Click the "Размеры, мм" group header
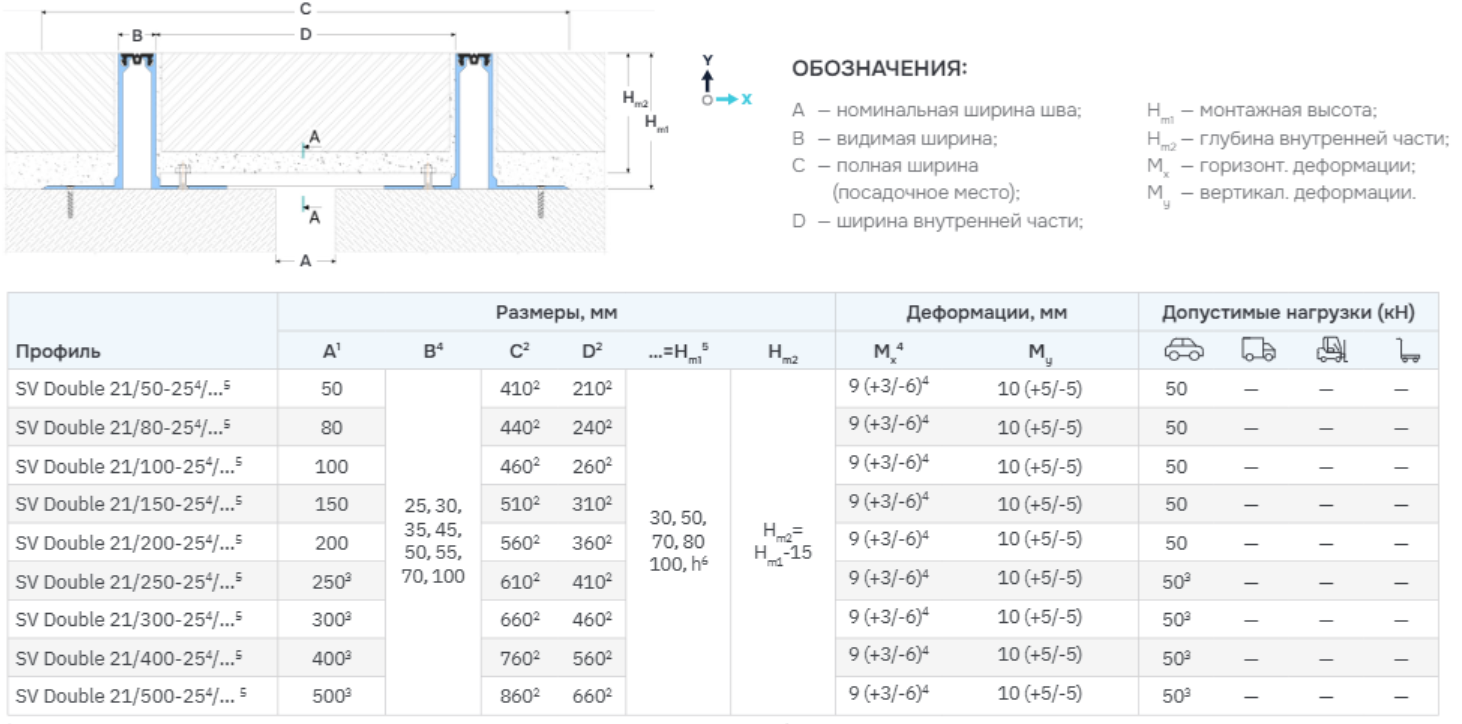Image resolution: width=1462 pixels, height=724 pixels. coord(556,312)
